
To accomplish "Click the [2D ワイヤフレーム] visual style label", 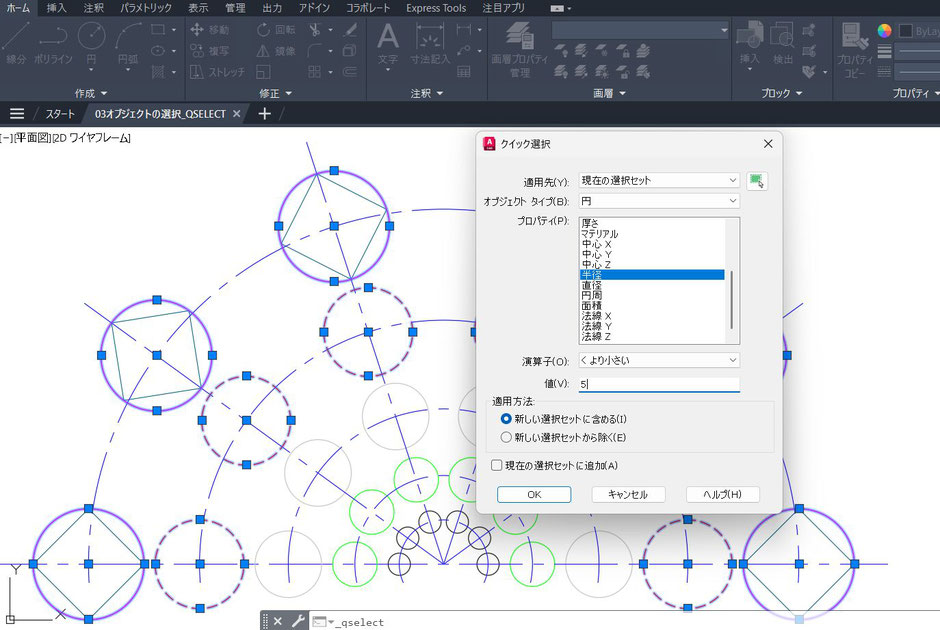I will [x=91, y=138].
